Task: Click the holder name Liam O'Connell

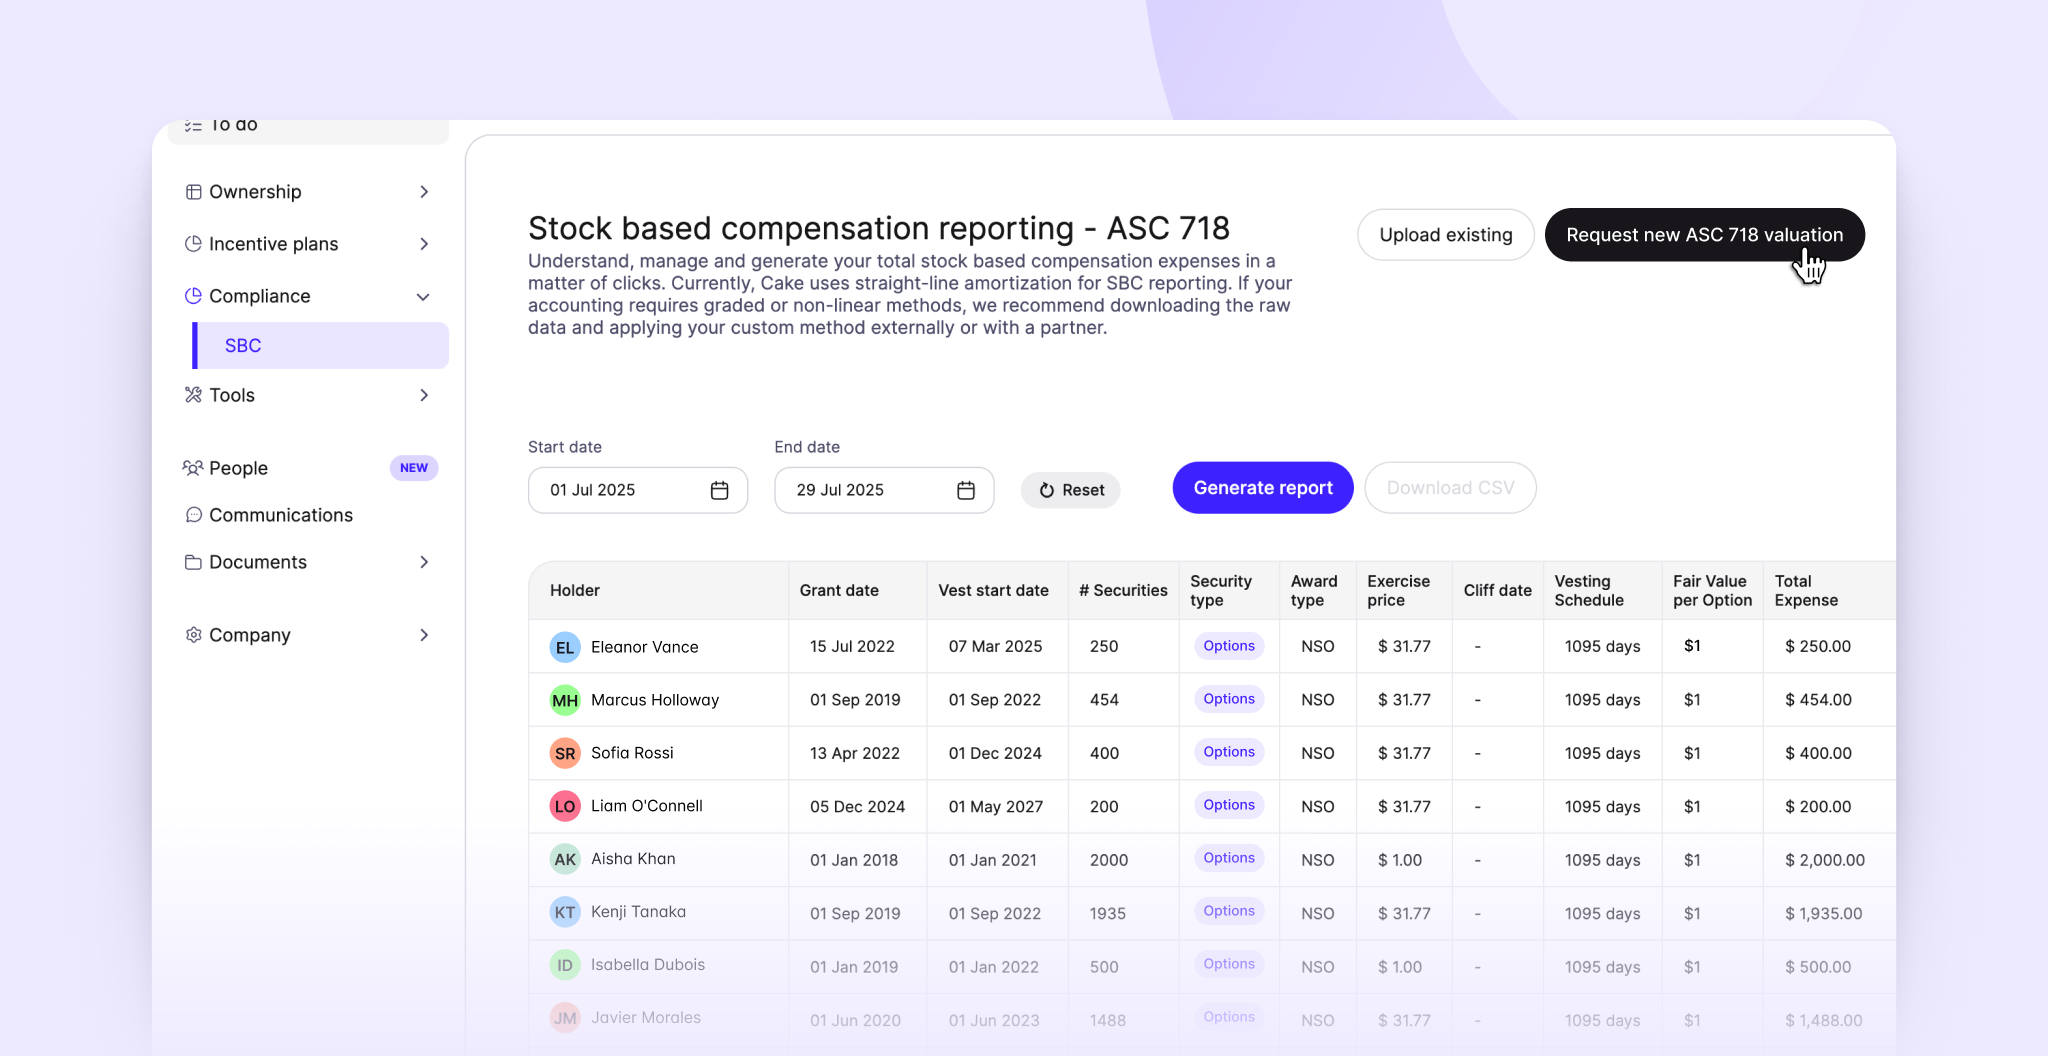Action: pyautogui.click(x=646, y=806)
